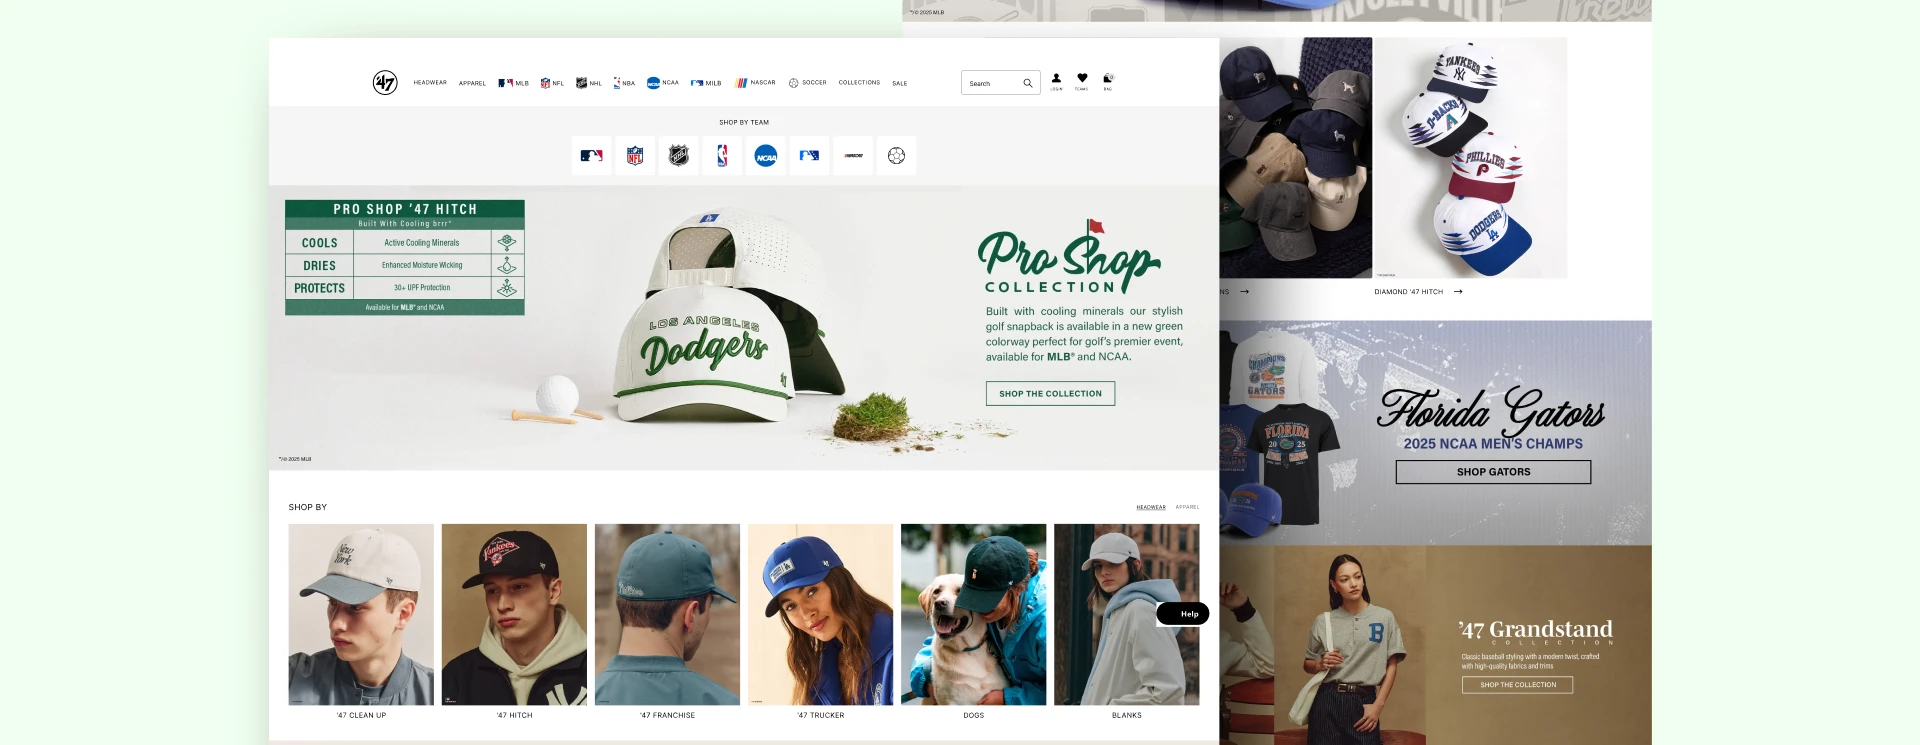The height and width of the screenshot is (745, 1920).
Task: Click the '47 Grandstand heading
Action: coord(1535,629)
